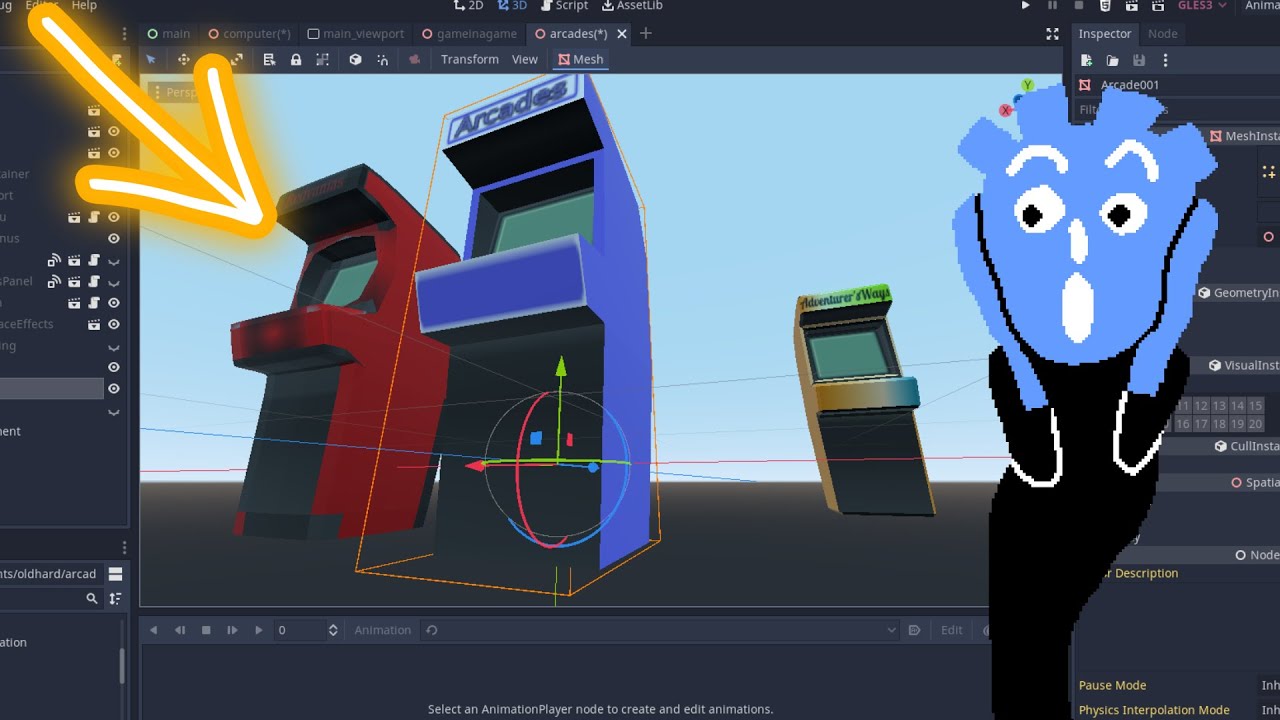Image resolution: width=1280 pixels, height=720 pixels.
Task: Save the edited resource
Action: (1138, 61)
